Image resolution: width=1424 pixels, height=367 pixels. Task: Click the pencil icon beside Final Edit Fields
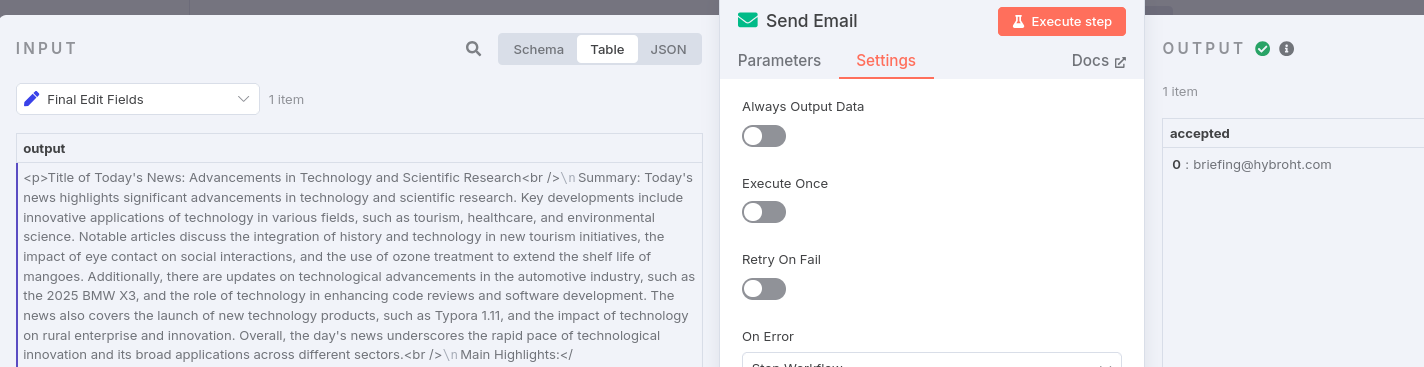tap(31, 99)
